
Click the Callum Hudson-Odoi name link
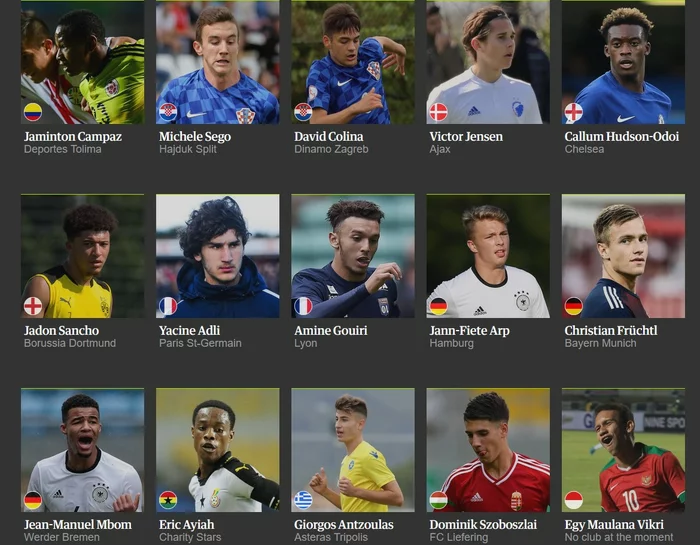point(621,137)
